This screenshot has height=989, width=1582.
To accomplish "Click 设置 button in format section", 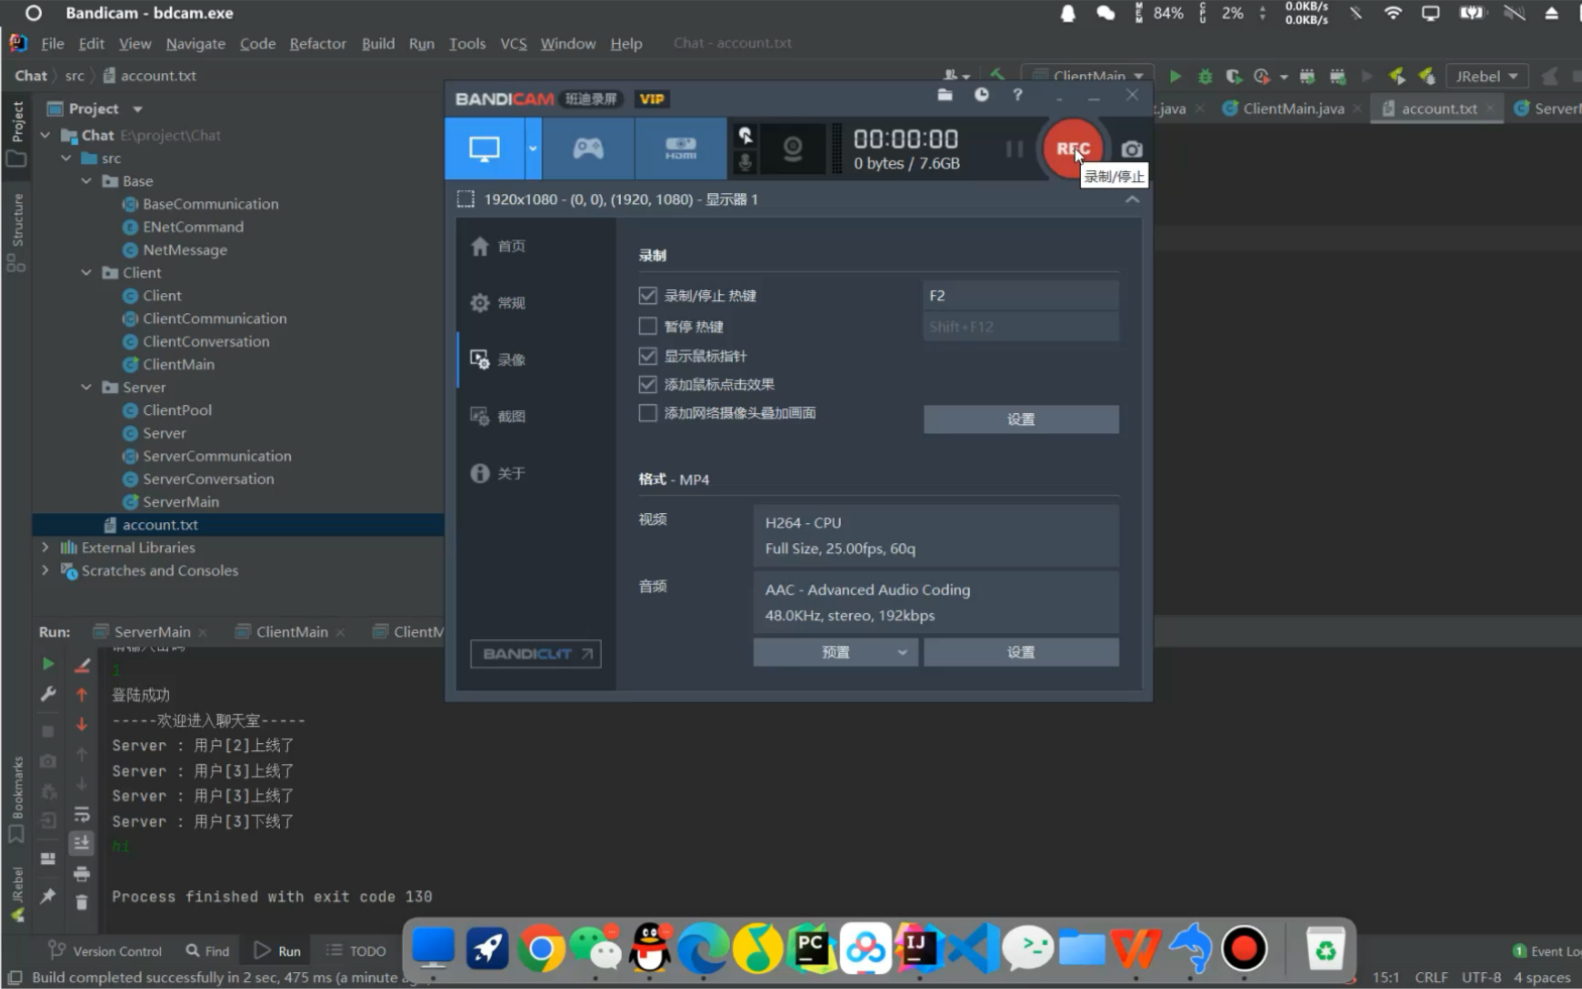I will tap(1021, 652).
